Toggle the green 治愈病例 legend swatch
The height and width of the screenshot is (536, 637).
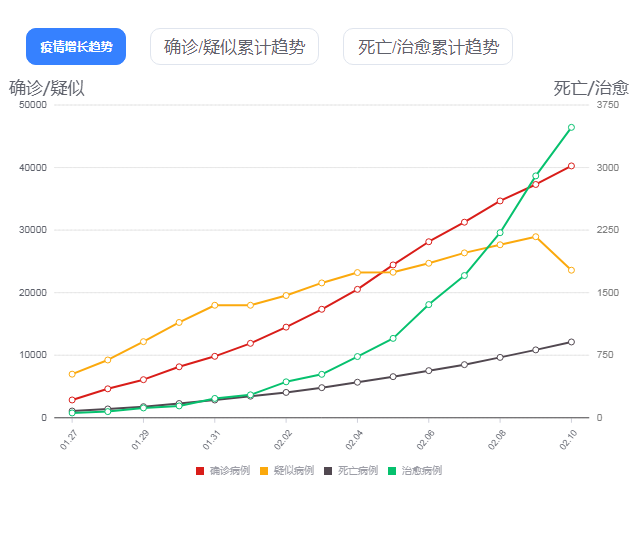392,471
